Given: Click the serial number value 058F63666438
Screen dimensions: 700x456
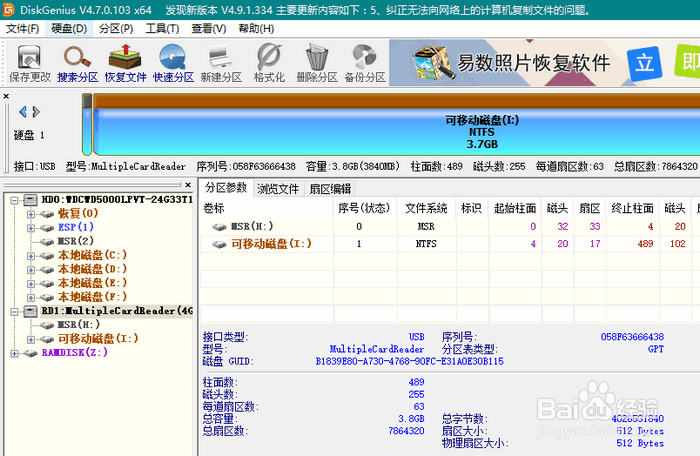Looking at the screenshot, I should 632,337.
